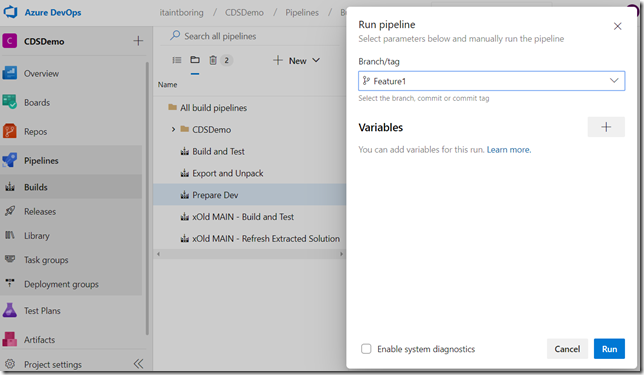Open Deployment groups in sidebar
The image size is (644, 375).
tap(61, 284)
